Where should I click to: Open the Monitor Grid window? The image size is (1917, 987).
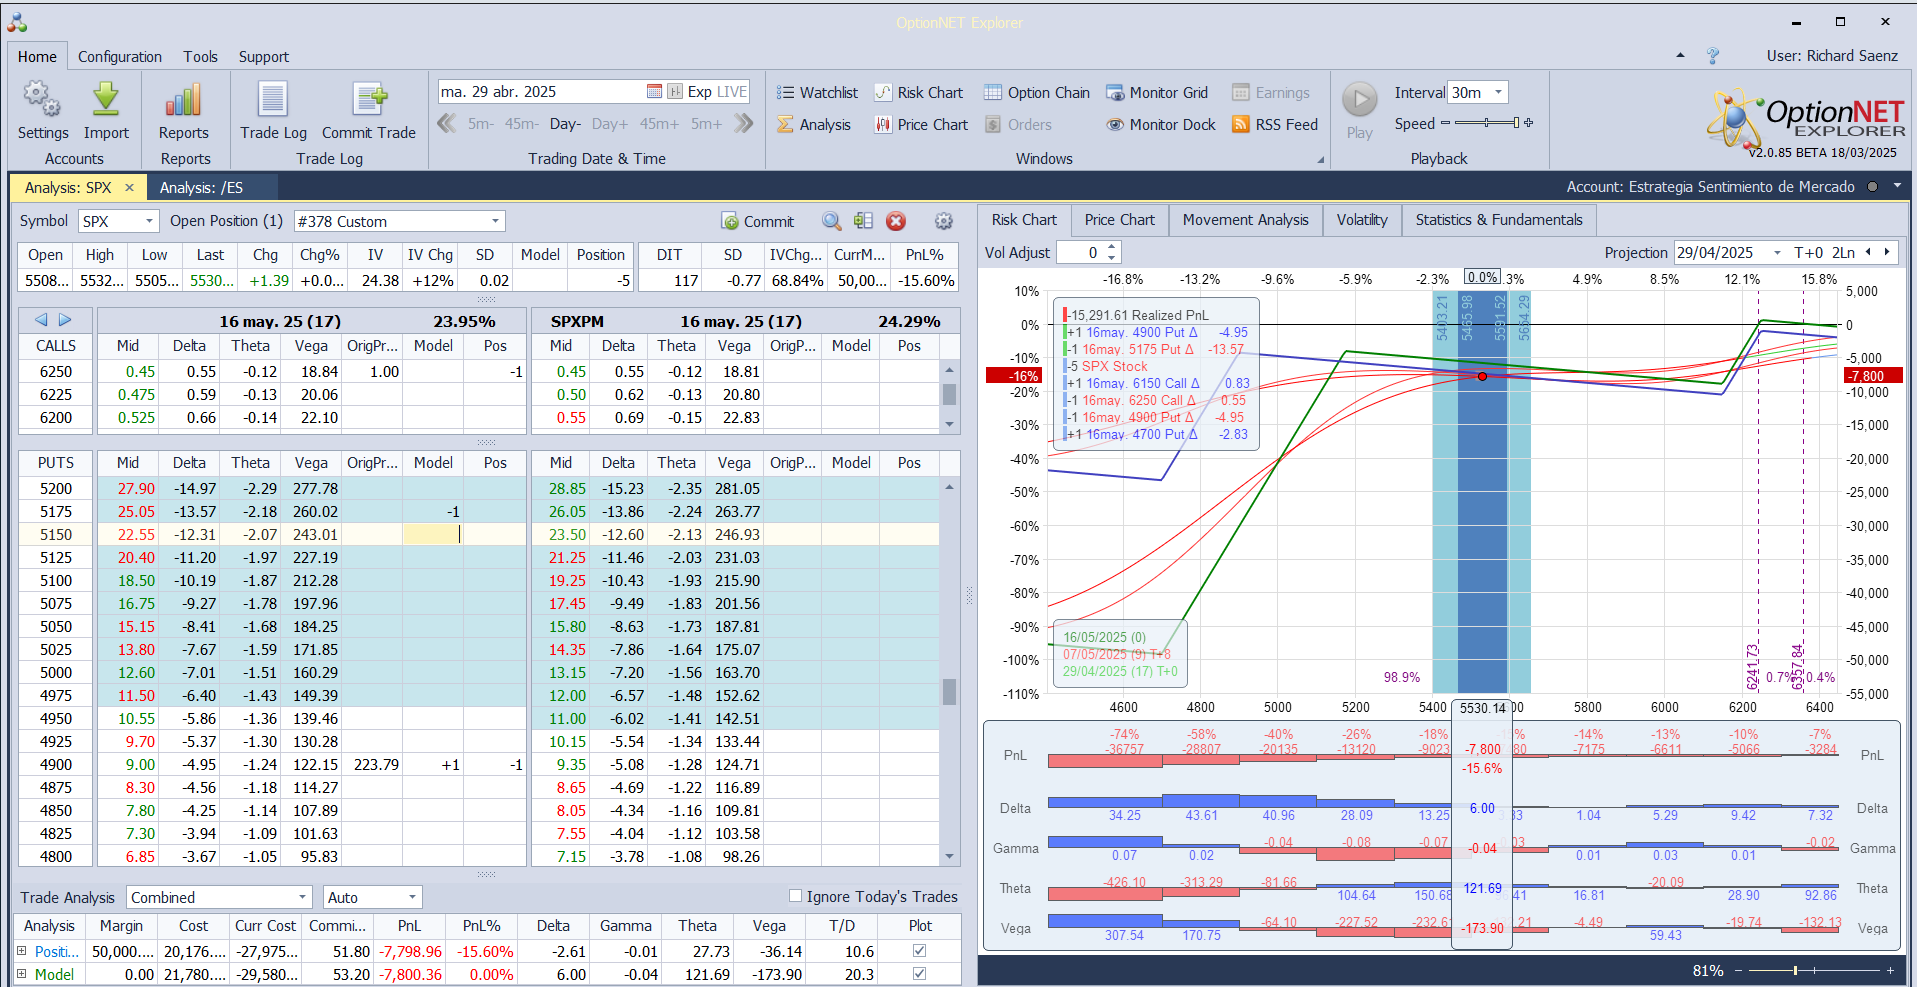point(1157,93)
